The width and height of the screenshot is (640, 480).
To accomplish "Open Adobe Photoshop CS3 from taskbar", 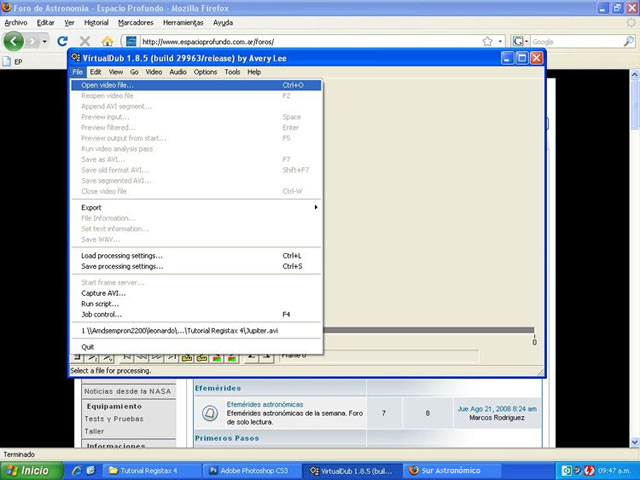I will (247, 470).
